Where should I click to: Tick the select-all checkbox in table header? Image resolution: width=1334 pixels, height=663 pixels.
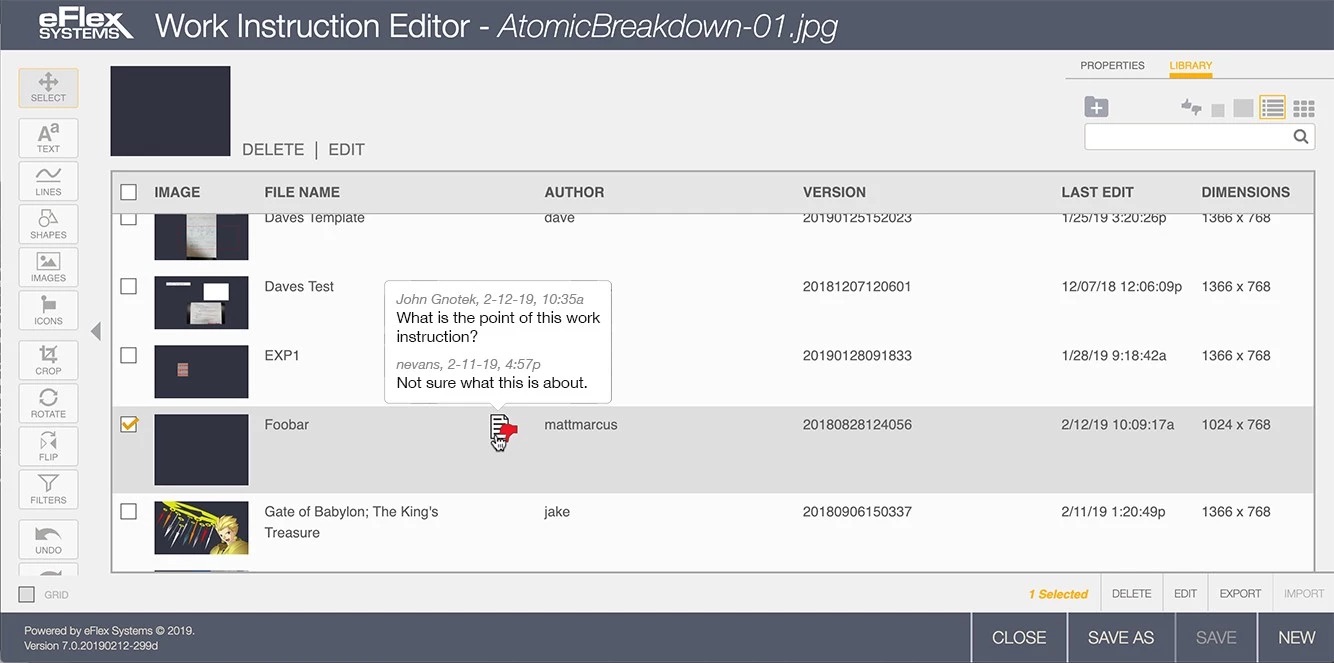tap(129, 192)
